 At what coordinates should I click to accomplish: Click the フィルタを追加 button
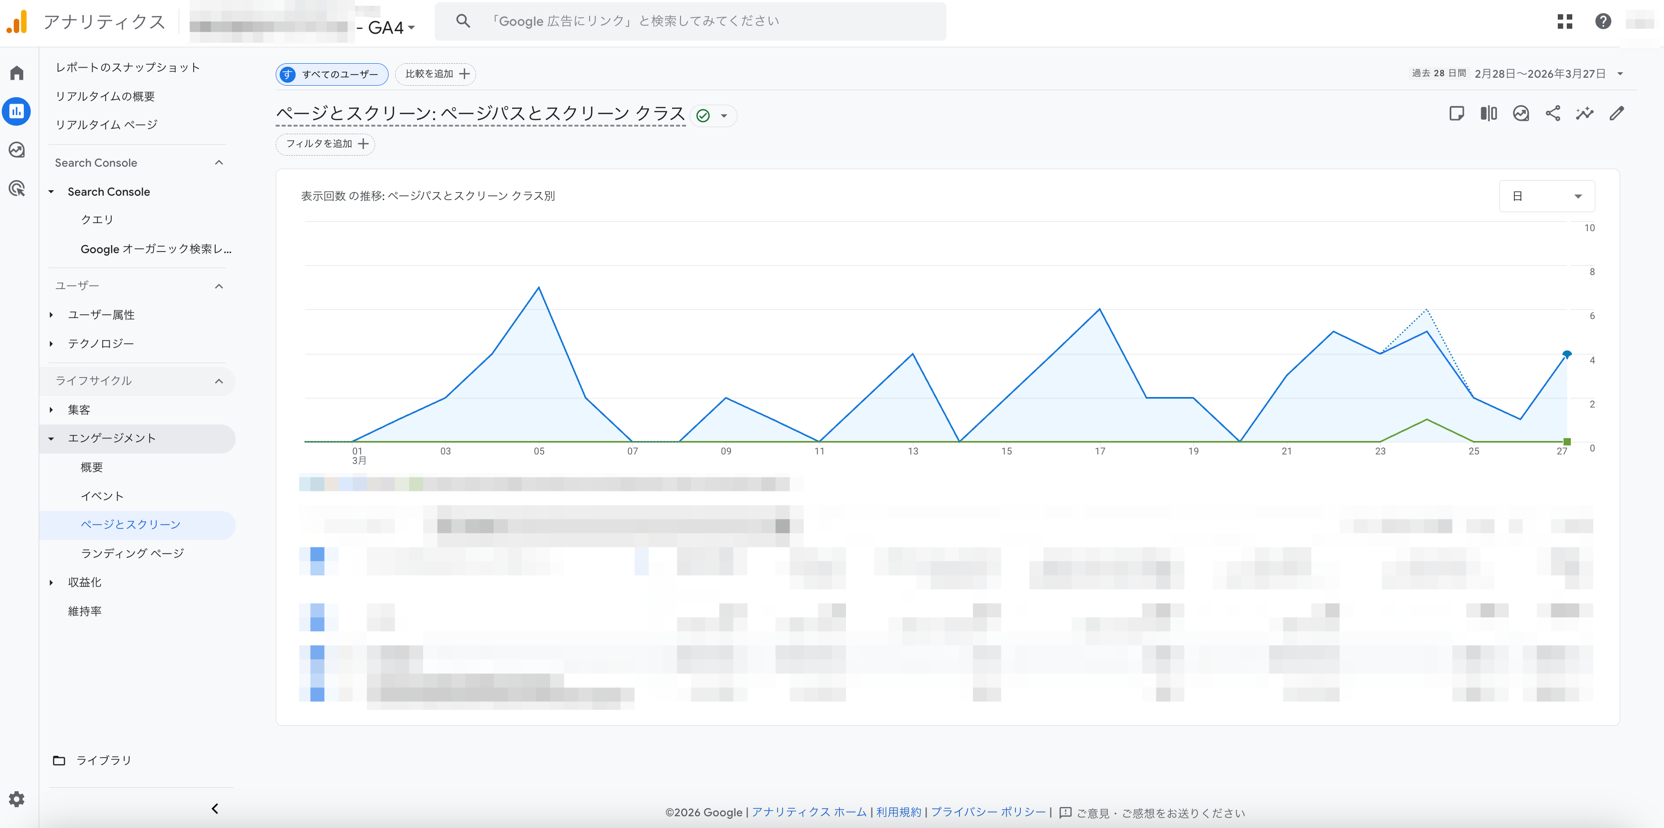point(326,144)
